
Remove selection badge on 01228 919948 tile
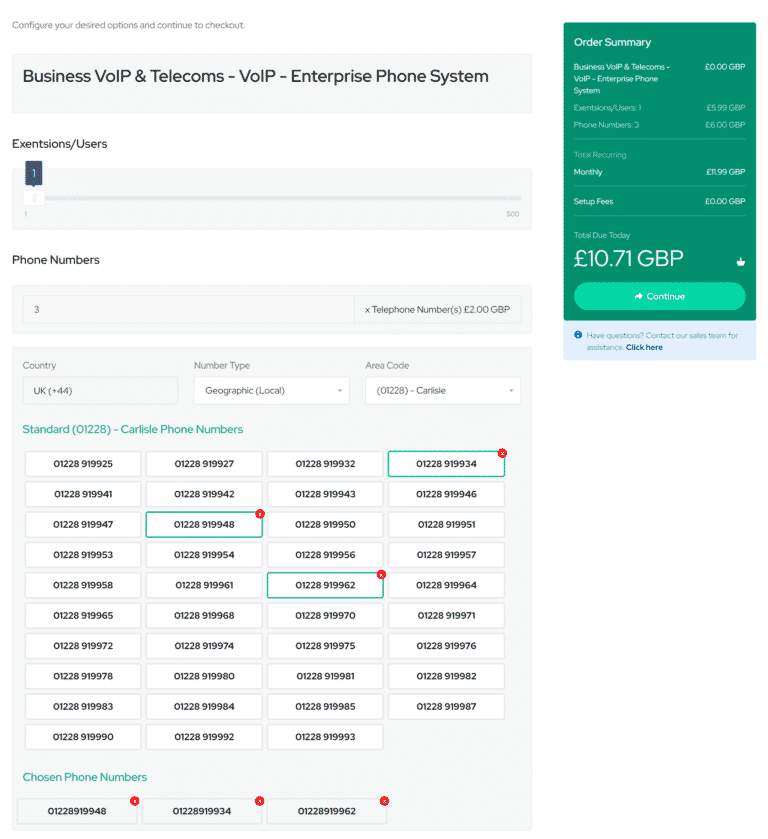pos(260,514)
